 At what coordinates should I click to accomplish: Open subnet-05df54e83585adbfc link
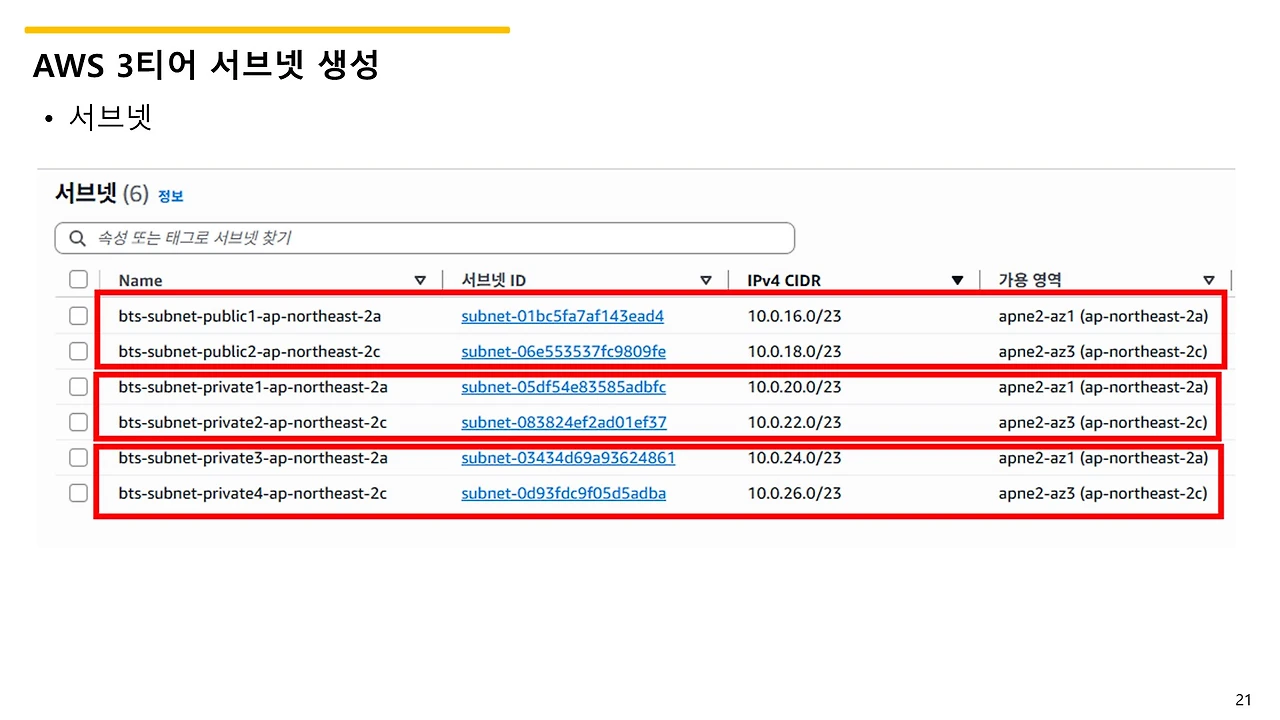pyautogui.click(x=563, y=387)
